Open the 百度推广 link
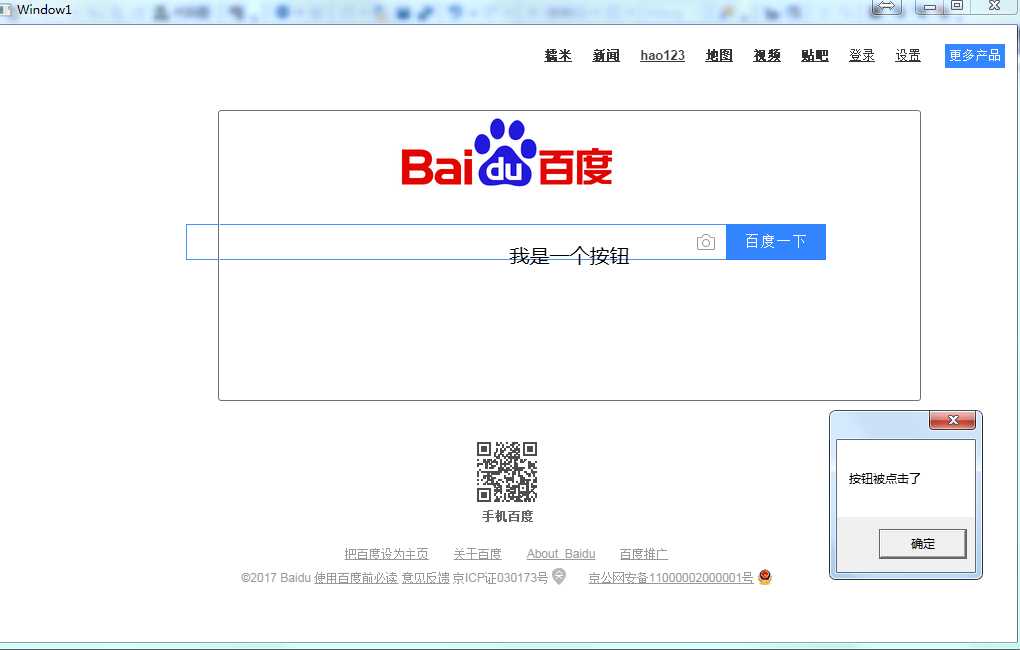This screenshot has height=650, width=1020. 643,554
